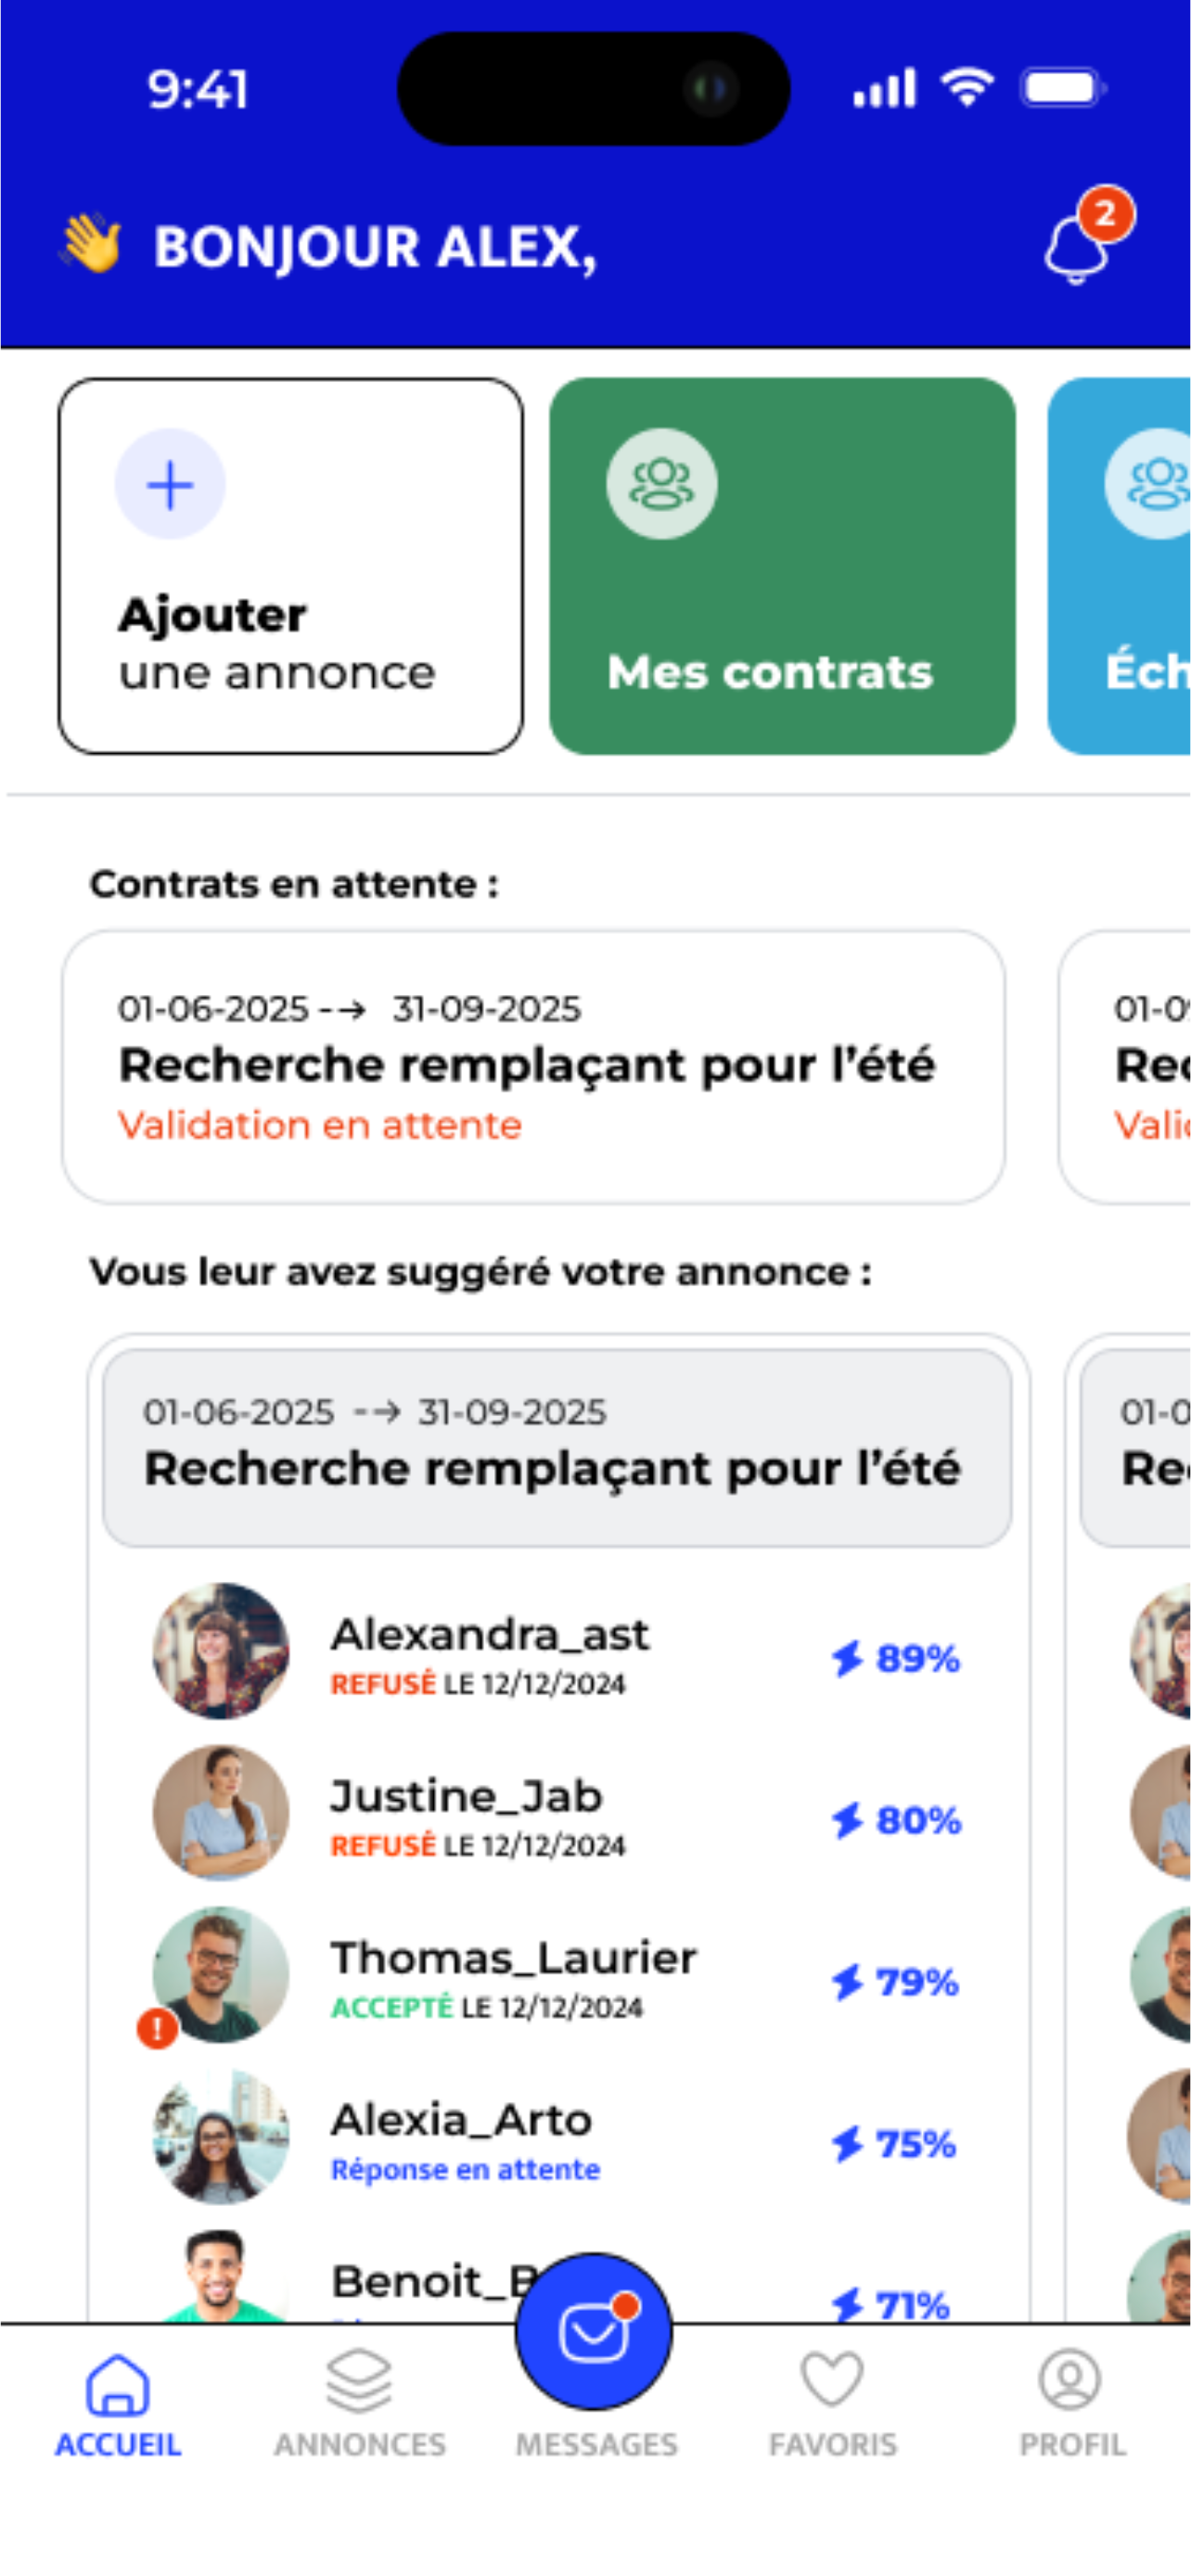
Task: Tap the heart Favoris icon
Action: [x=832, y=2379]
